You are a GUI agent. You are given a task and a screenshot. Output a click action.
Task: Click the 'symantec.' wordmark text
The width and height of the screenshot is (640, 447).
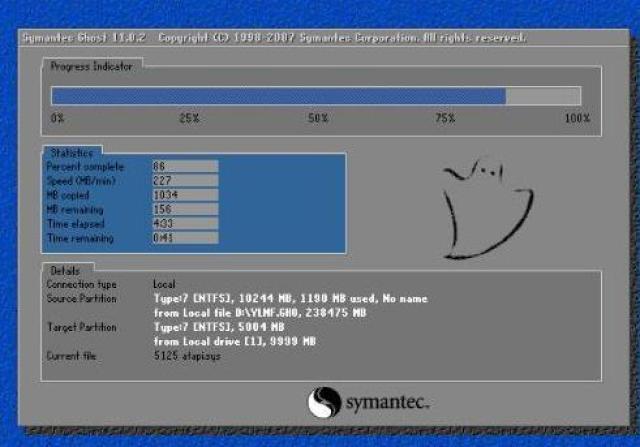(x=387, y=403)
